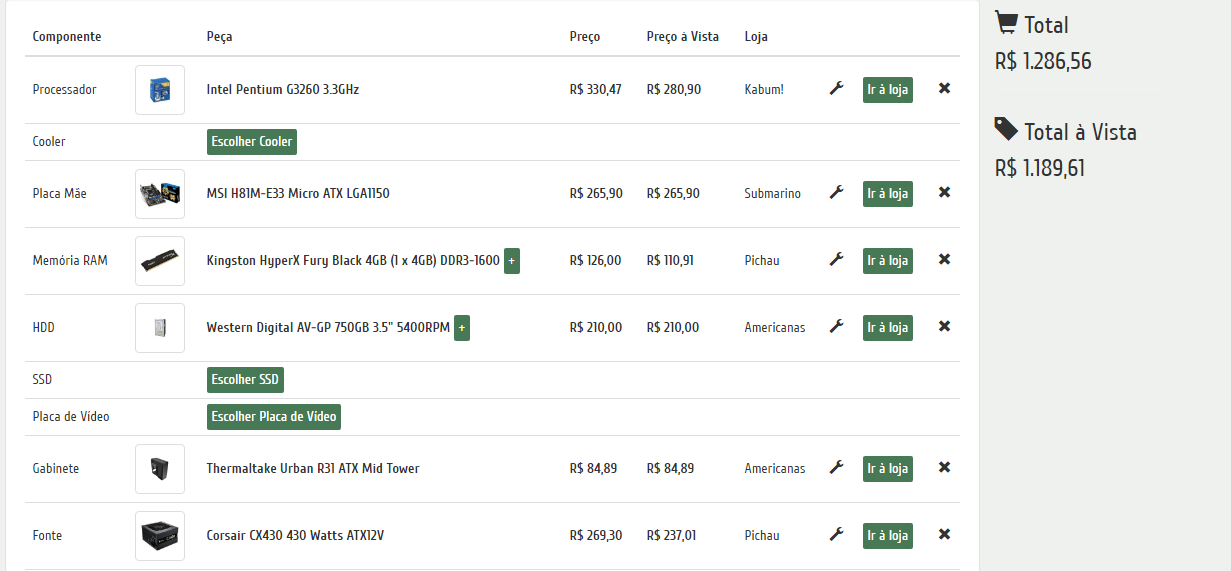Click the SSD component label
The width and height of the screenshot is (1231, 571).
click(42, 379)
